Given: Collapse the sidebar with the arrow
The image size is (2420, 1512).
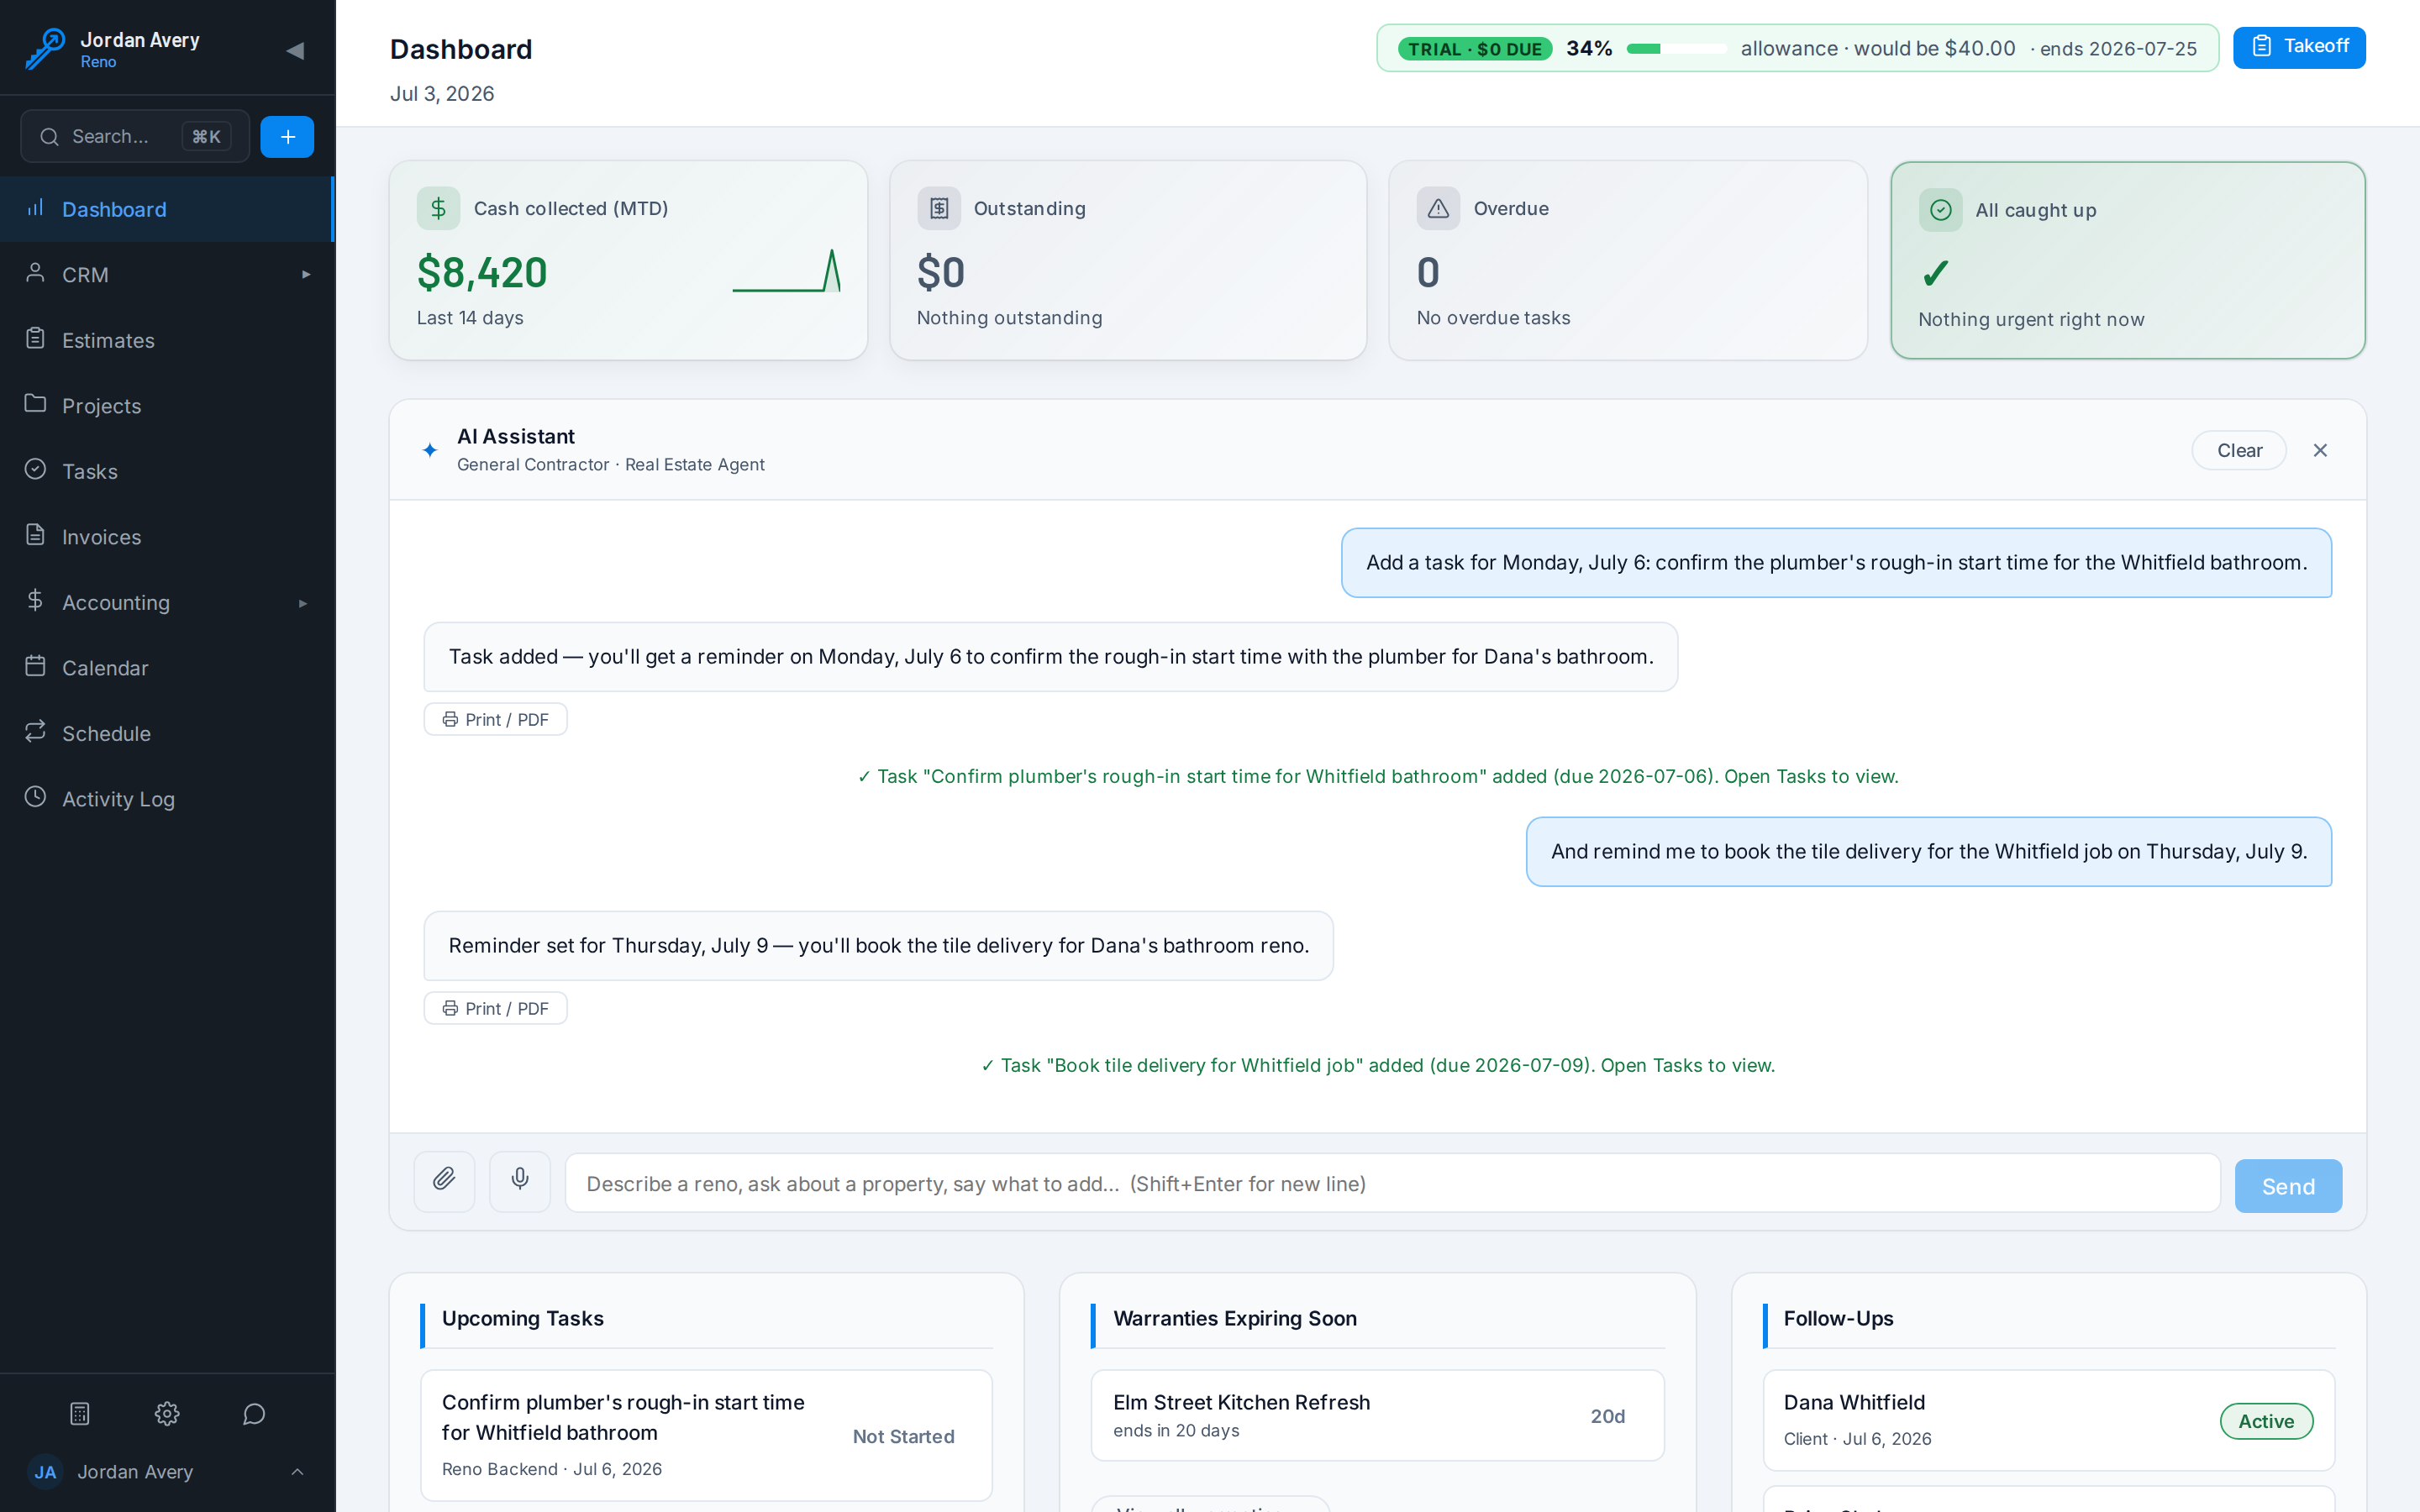Looking at the screenshot, I should (x=295, y=50).
